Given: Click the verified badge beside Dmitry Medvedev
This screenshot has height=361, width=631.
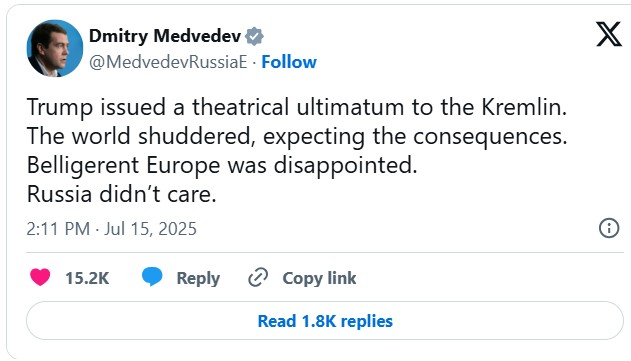Looking at the screenshot, I should coord(254,37).
